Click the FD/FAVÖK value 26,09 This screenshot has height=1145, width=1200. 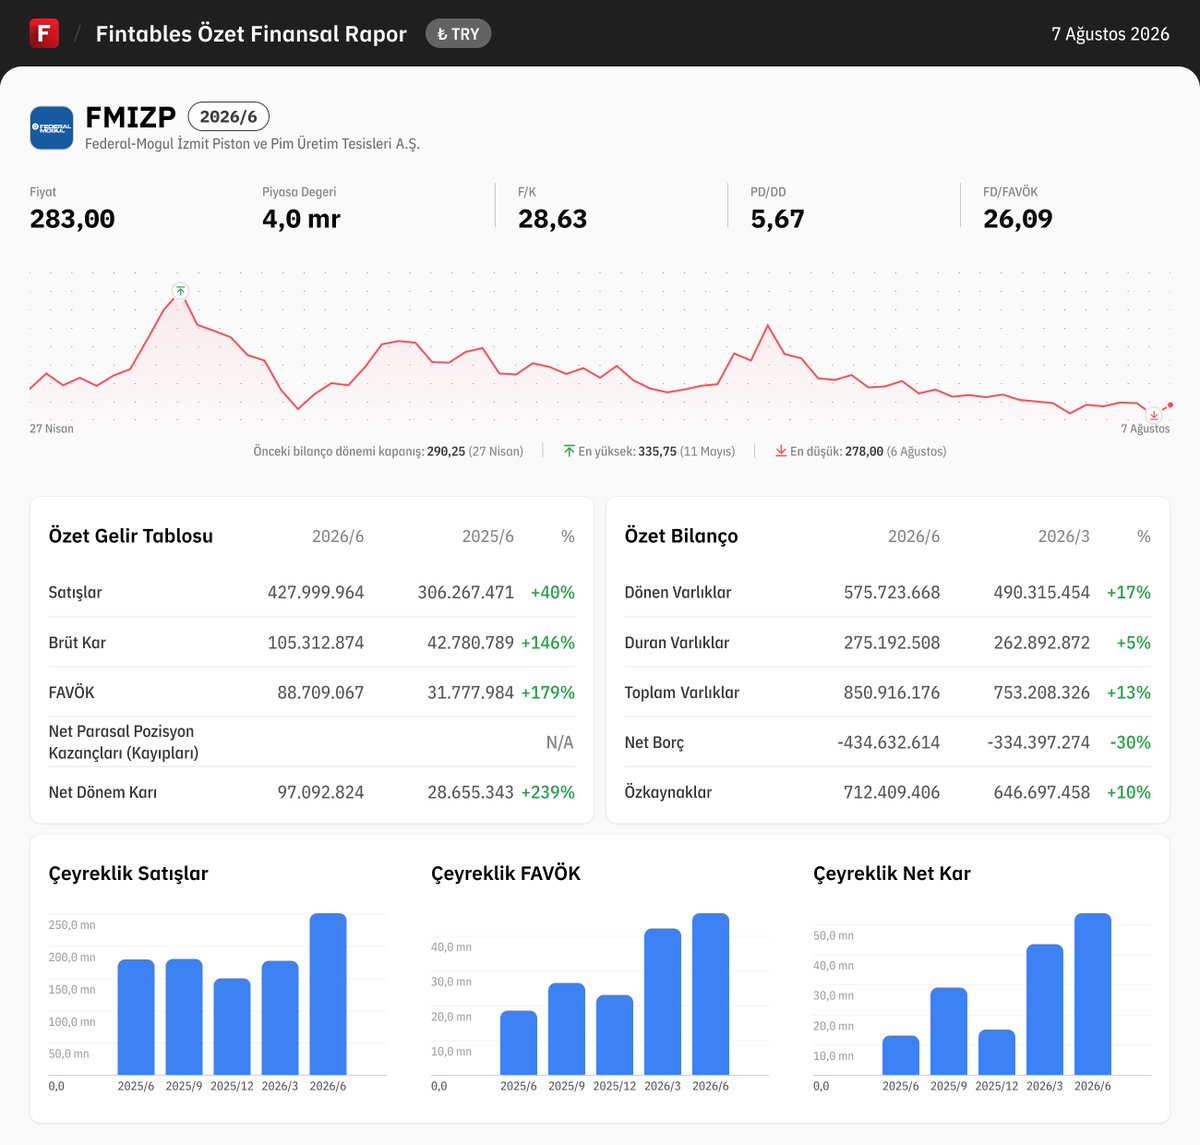click(x=1018, y=219)
